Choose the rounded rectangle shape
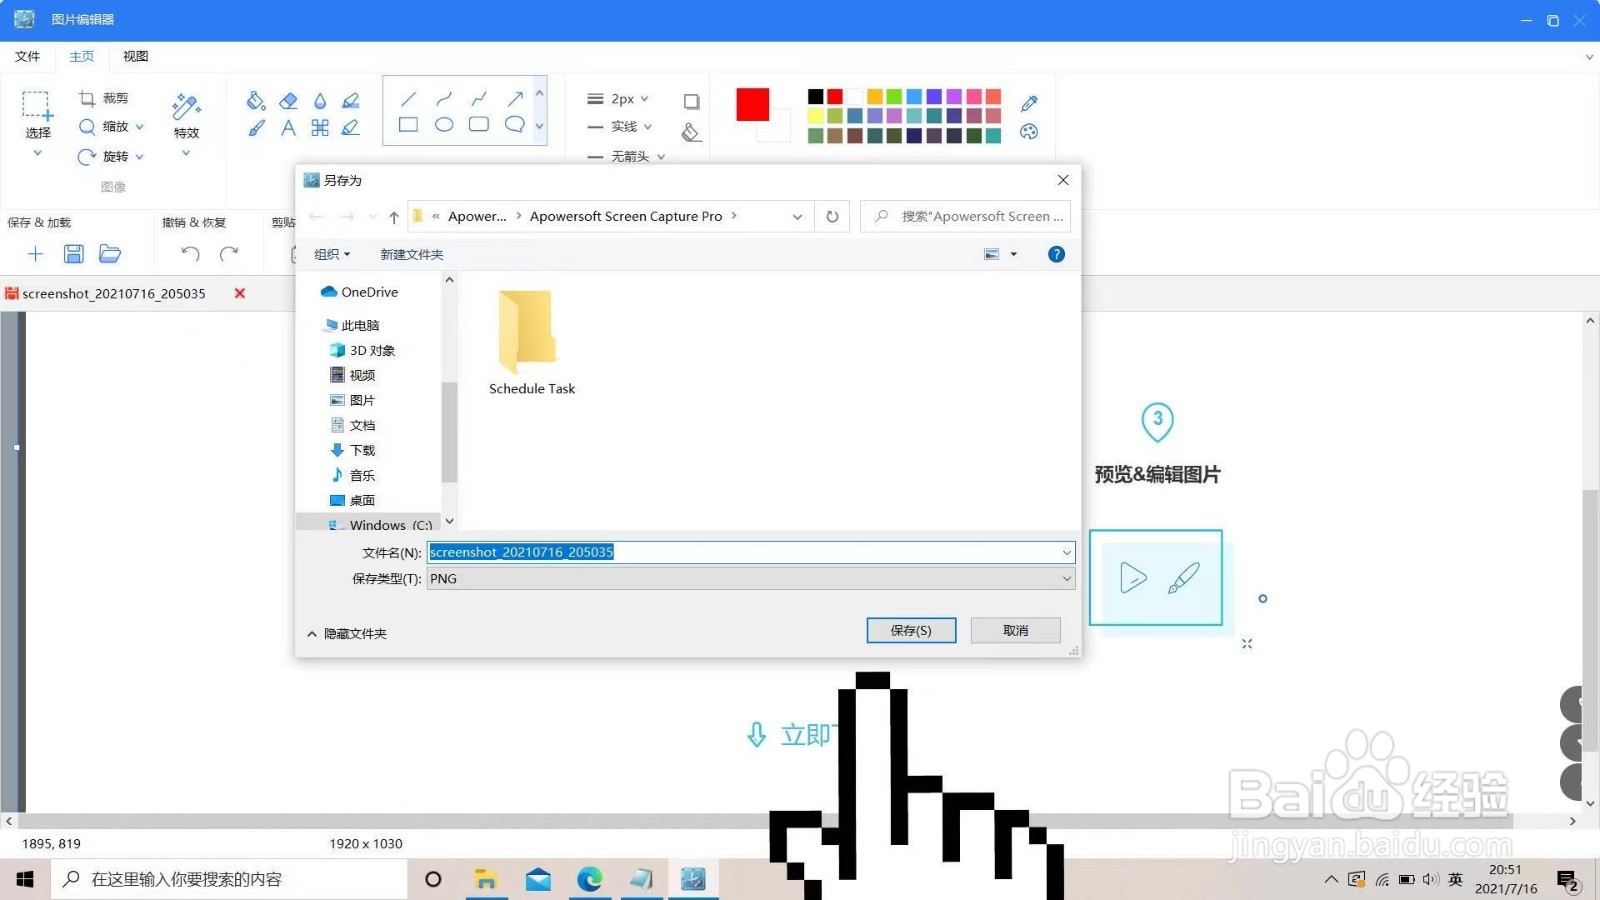1600x900 pixels. click(479, 125)
